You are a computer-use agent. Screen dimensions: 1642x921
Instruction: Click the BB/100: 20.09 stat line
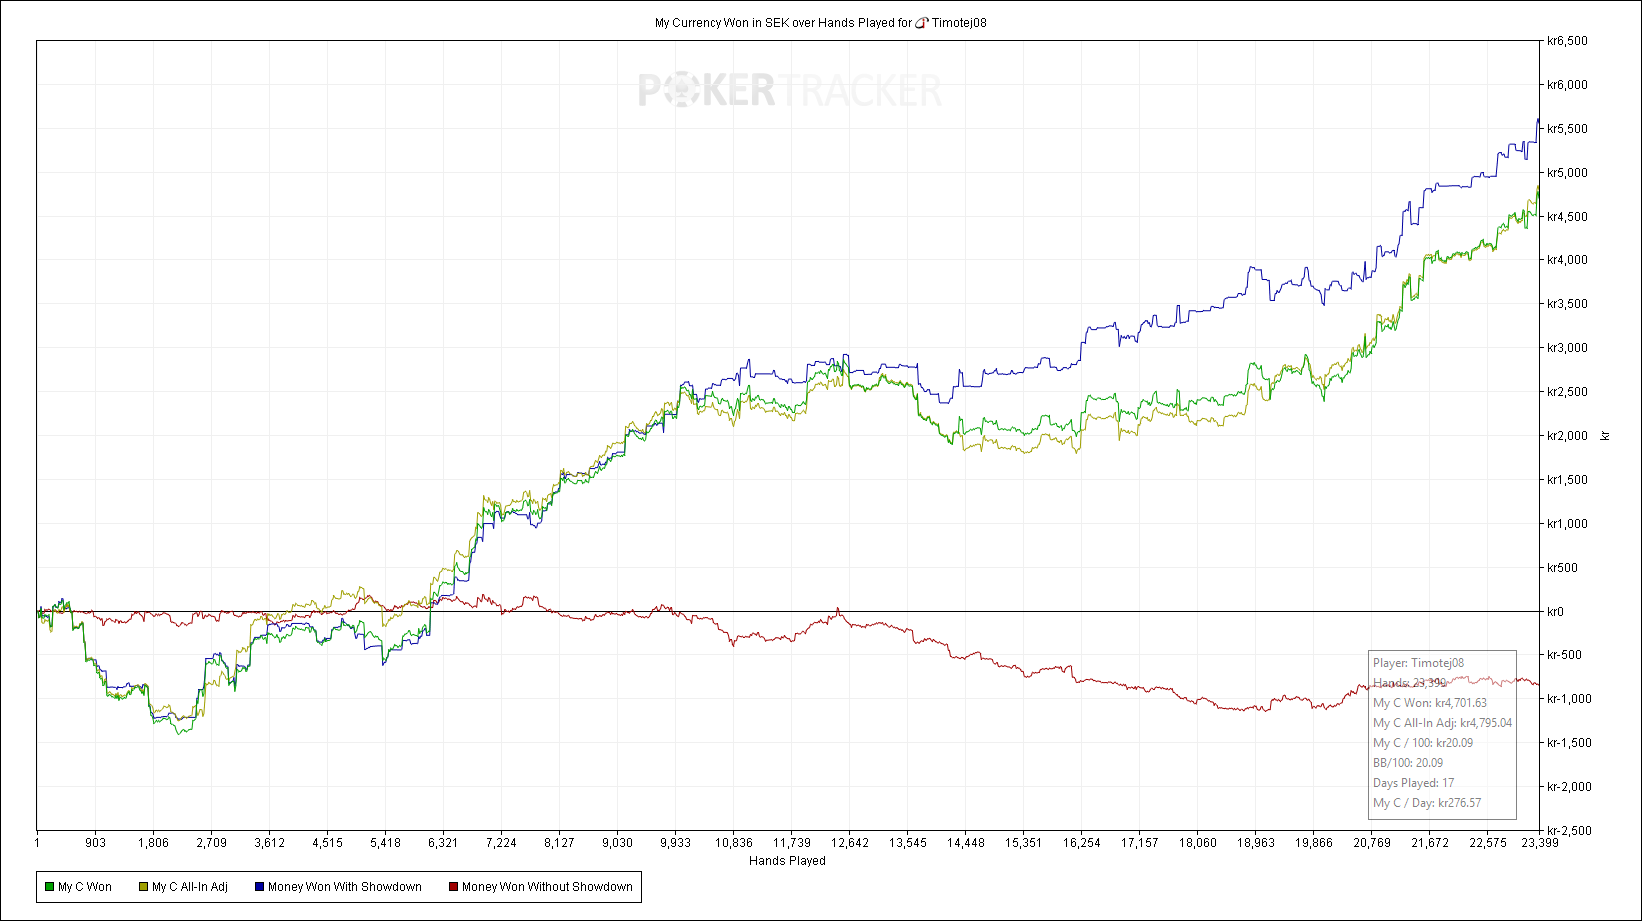pos(1408,763)
